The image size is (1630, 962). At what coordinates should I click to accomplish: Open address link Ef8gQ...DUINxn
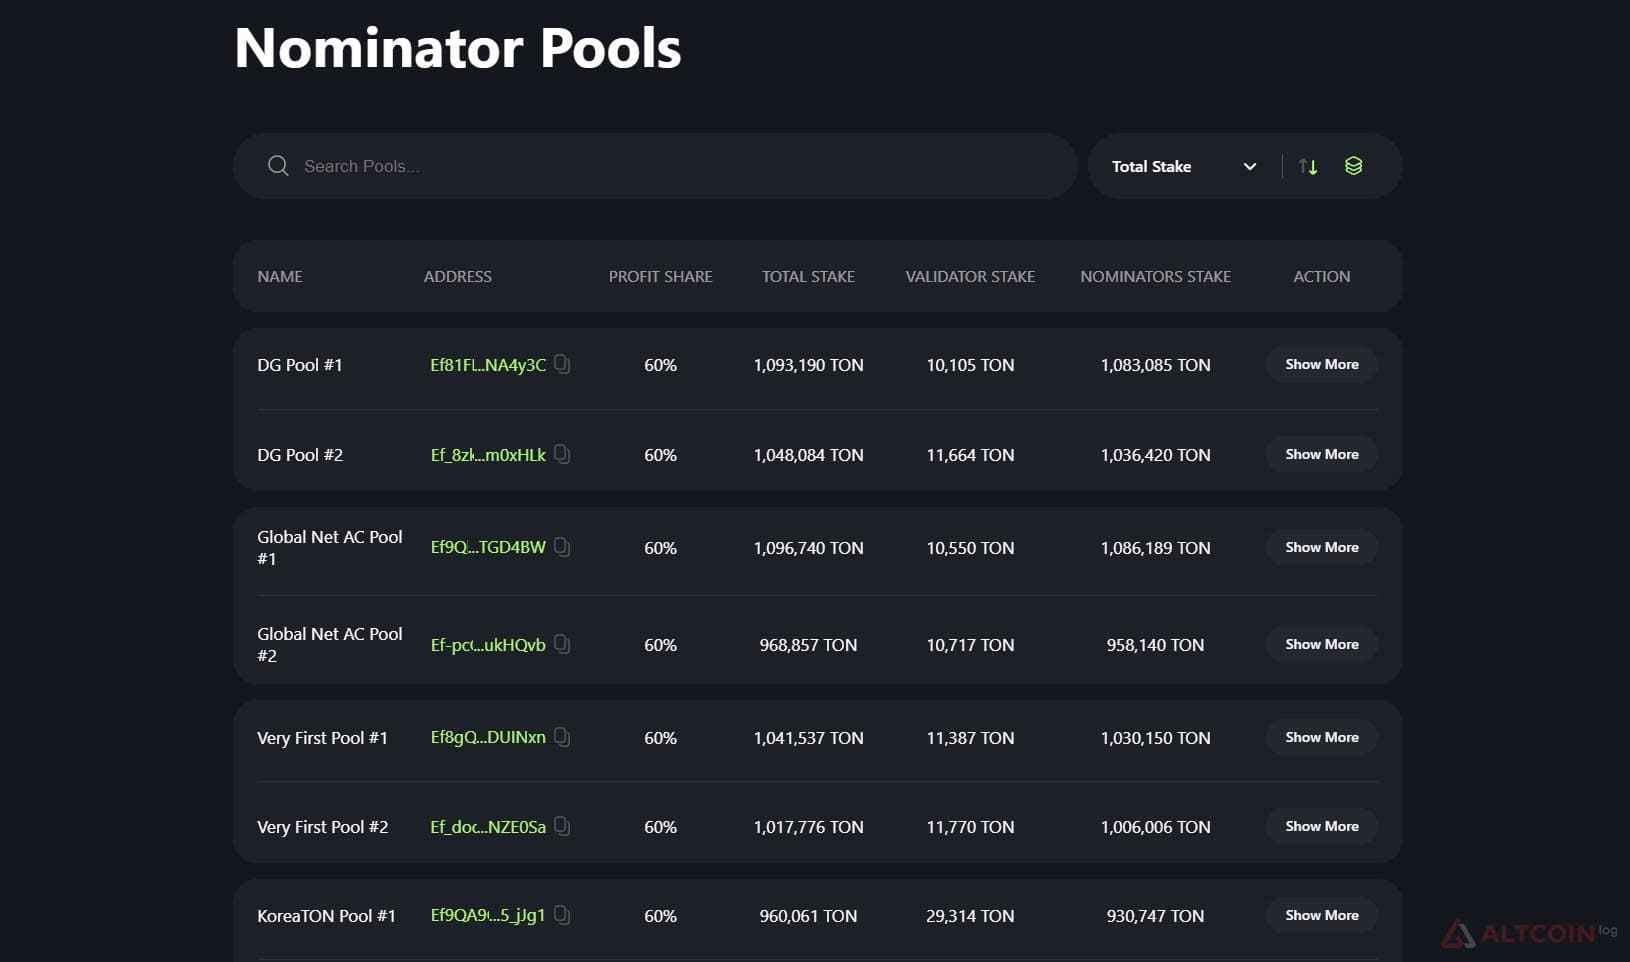coord(488,738)
